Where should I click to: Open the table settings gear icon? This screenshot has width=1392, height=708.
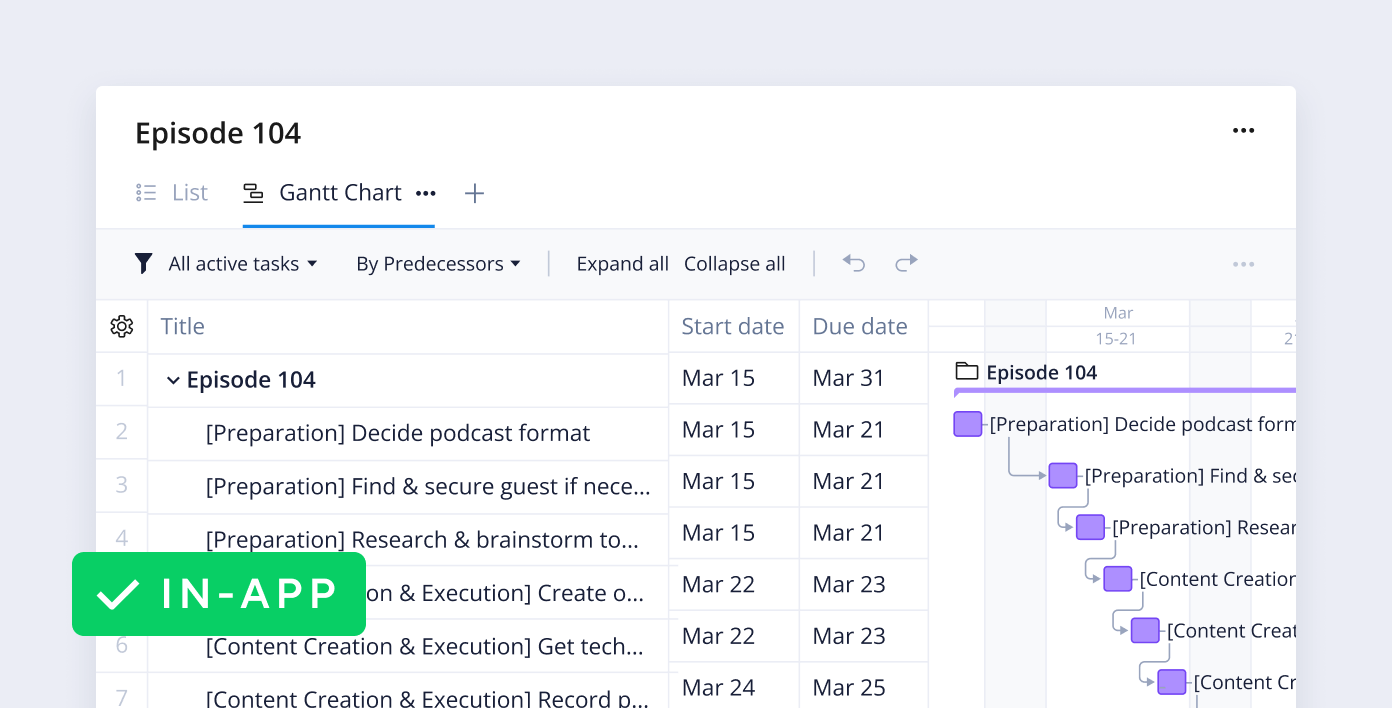pyautogui.click(x=122, y=326)
